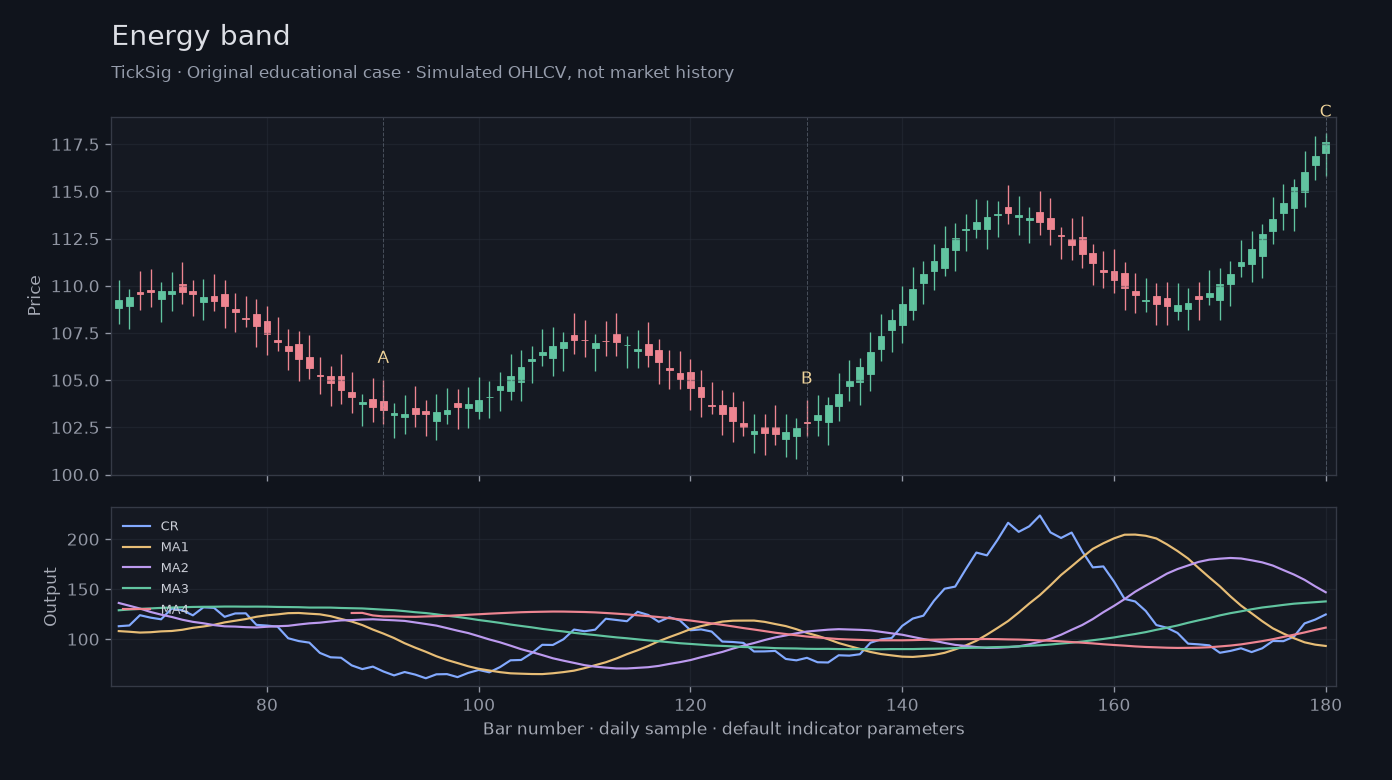Screen dimensions: 1392x780
Task: Click bar number 120 on x-axis
Action: [690, 704]
